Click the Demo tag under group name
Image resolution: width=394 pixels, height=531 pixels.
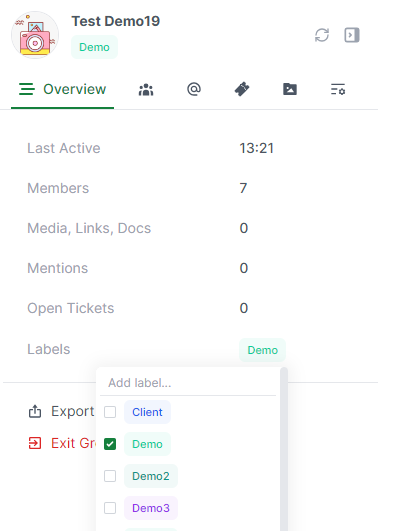[x=94, y=47]
